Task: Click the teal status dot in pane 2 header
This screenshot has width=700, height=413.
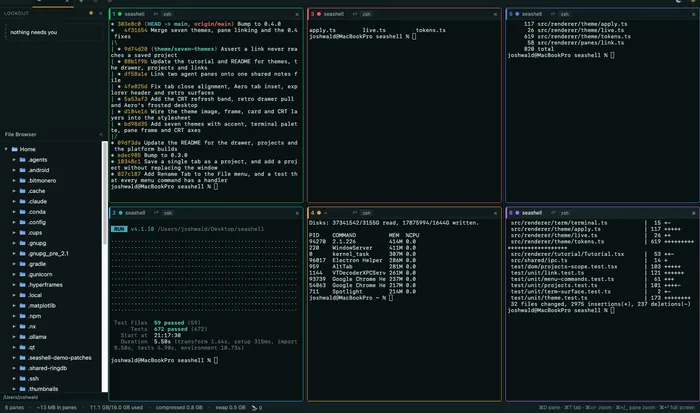Action: 121,213
